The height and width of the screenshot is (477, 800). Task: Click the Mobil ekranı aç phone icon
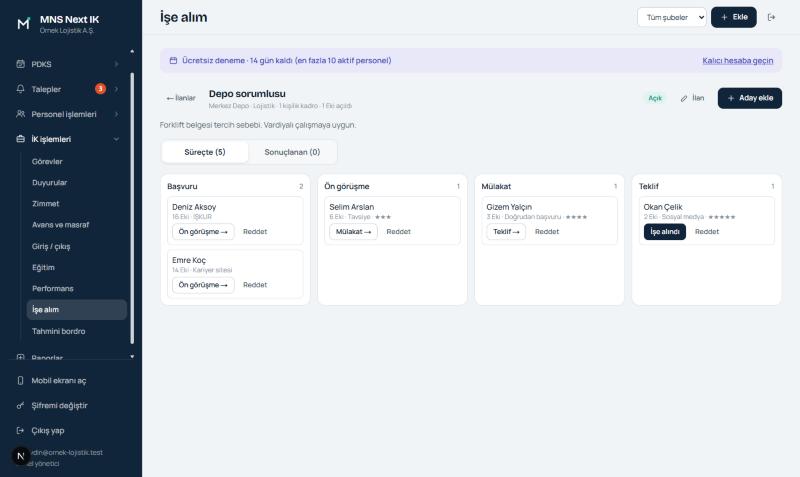point(20,381)
